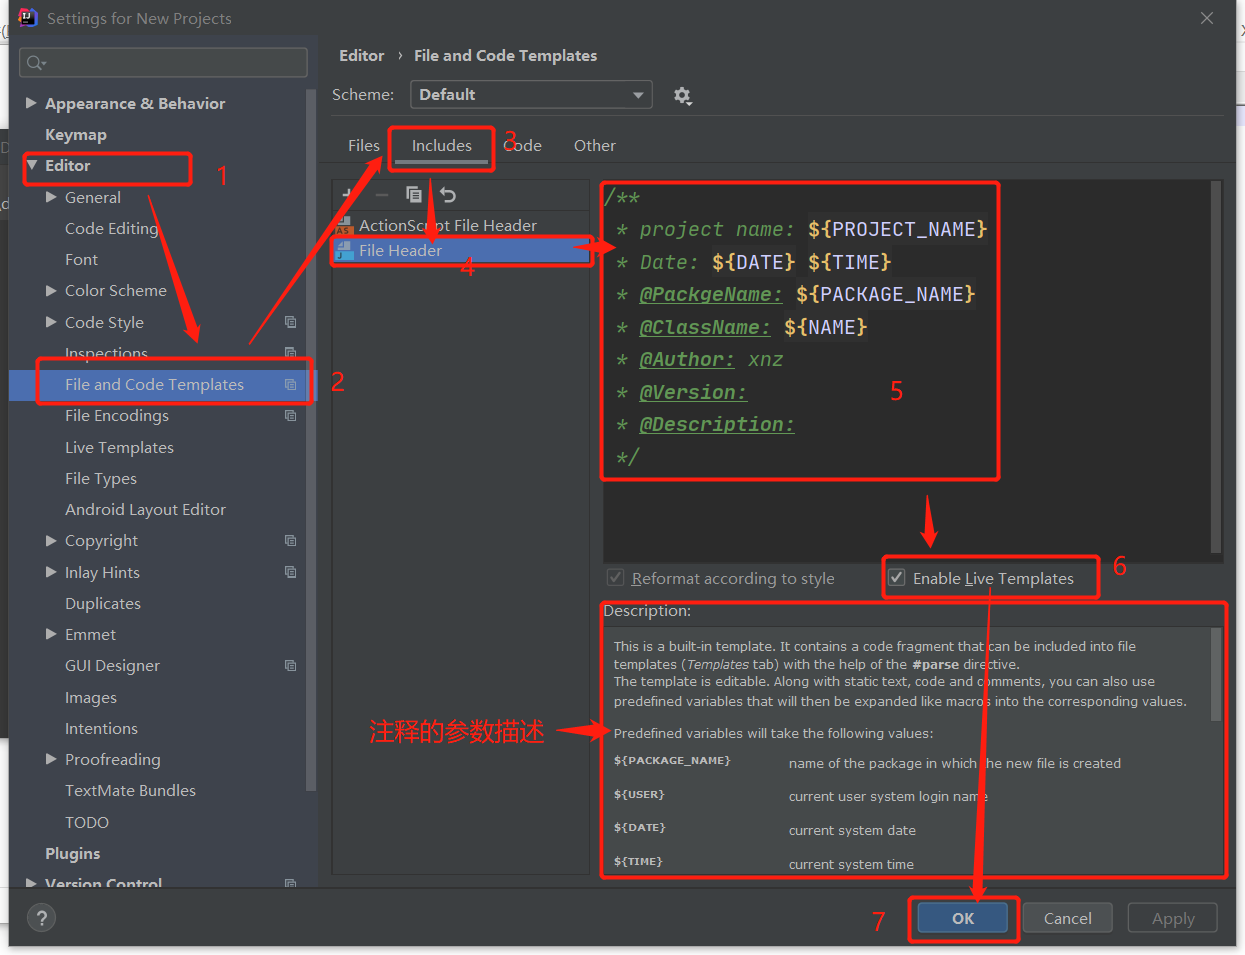The width and height of the screenshot is (1245, 955).
Task: Click the project-level icon beside GUI Designer
Action: pos(290,665)
